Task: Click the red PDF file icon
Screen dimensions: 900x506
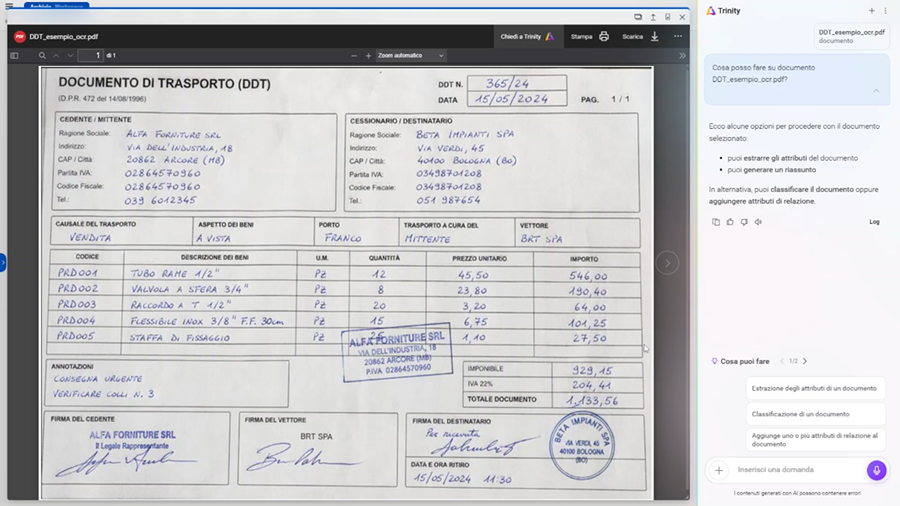Action: [20, 37]
